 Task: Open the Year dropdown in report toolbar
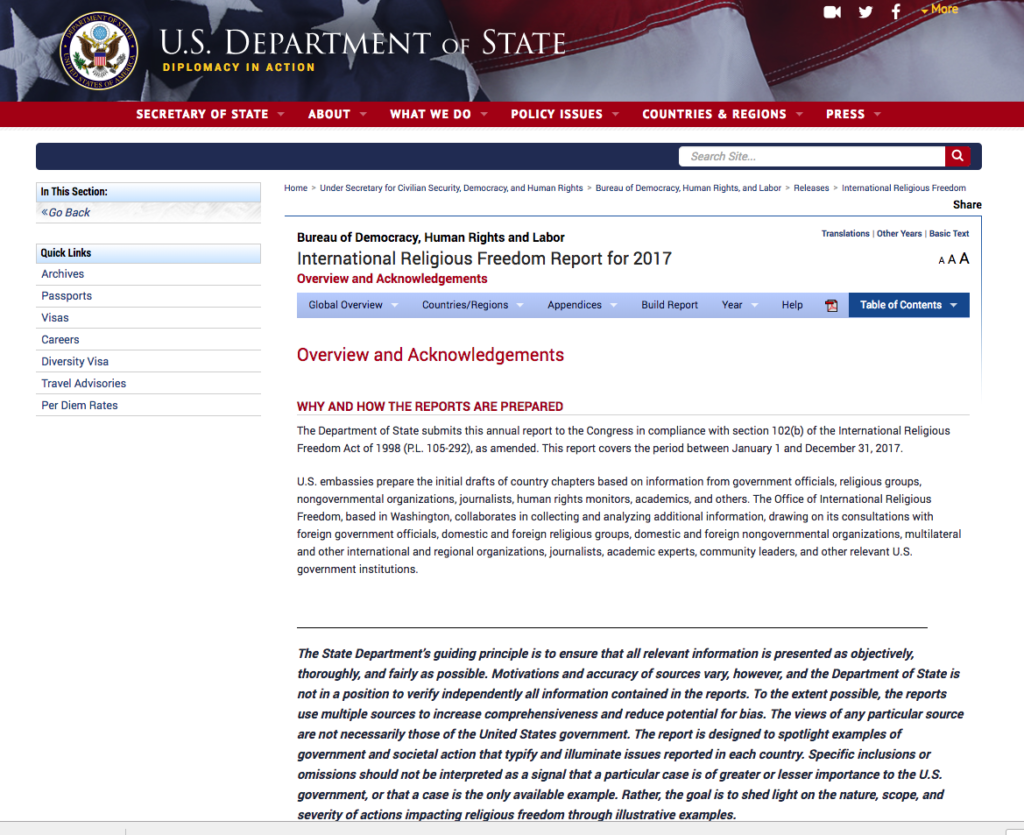(739, 305)
